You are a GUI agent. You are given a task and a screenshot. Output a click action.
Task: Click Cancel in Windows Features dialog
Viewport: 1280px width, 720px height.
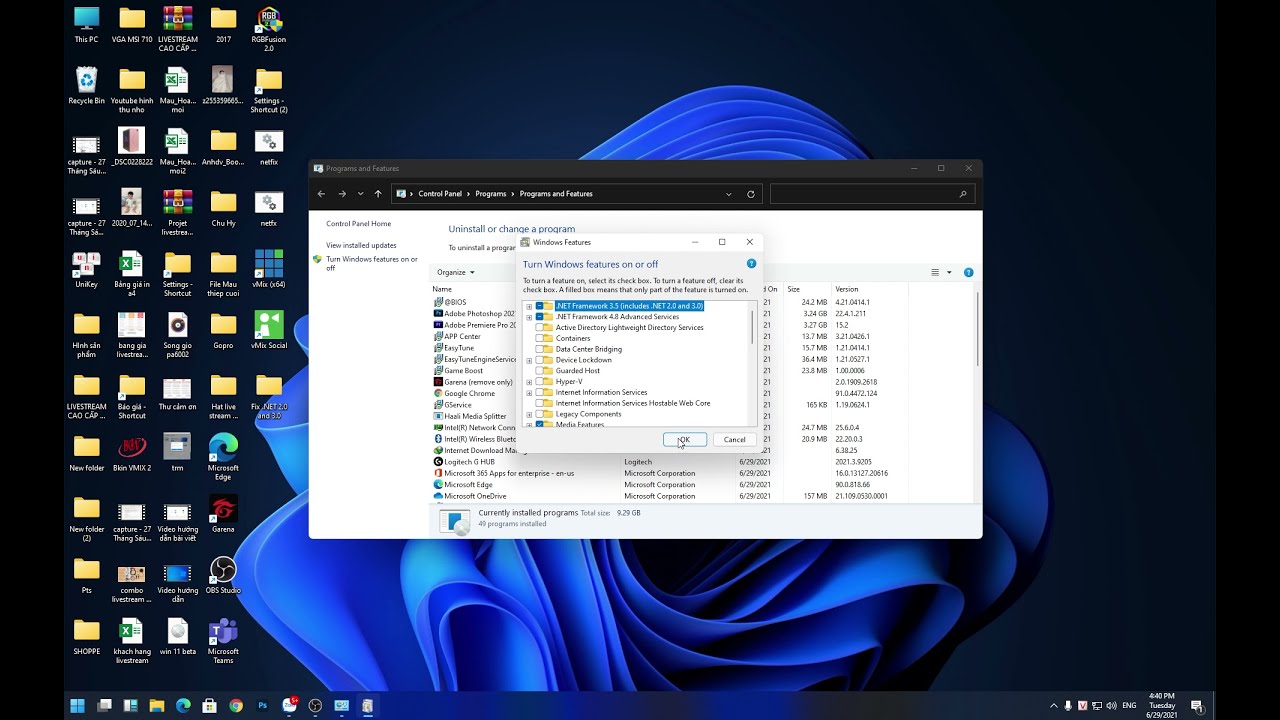point(734,440)
